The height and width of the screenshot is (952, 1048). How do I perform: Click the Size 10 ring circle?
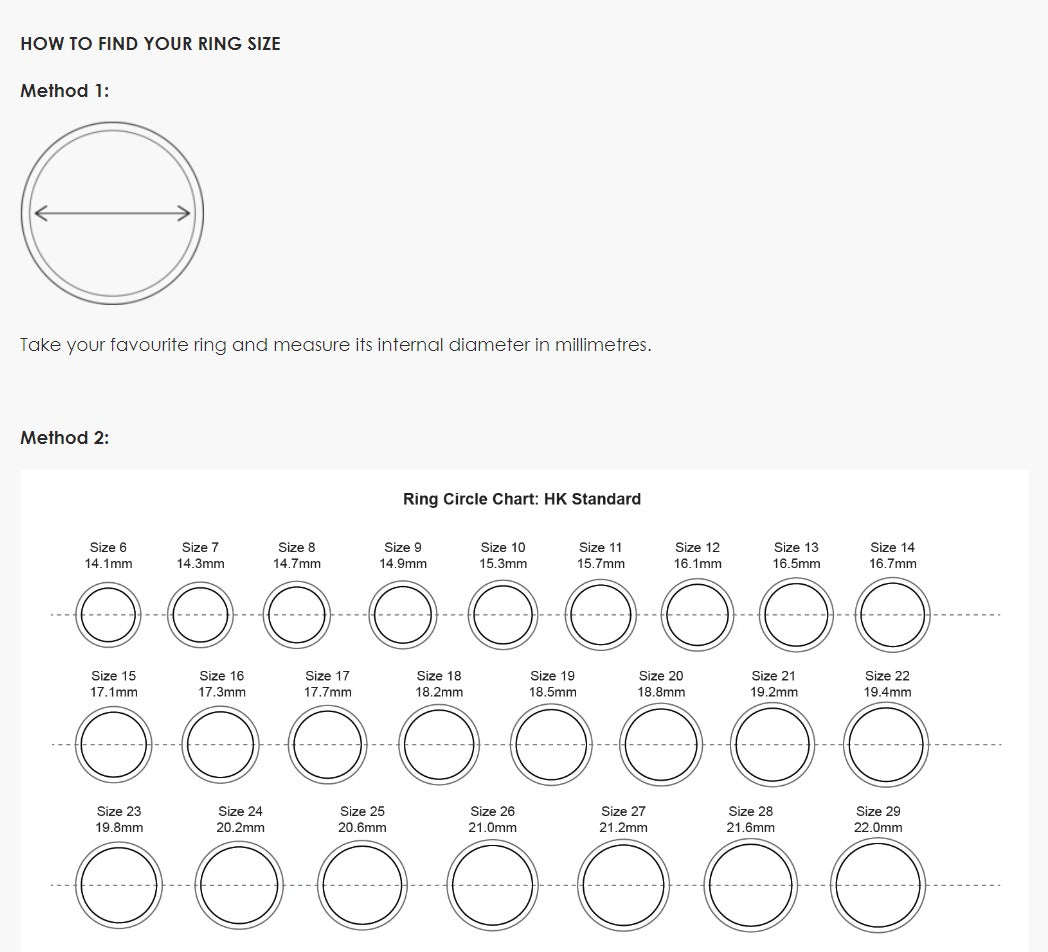pyautogui.click(x=503, y=615)
